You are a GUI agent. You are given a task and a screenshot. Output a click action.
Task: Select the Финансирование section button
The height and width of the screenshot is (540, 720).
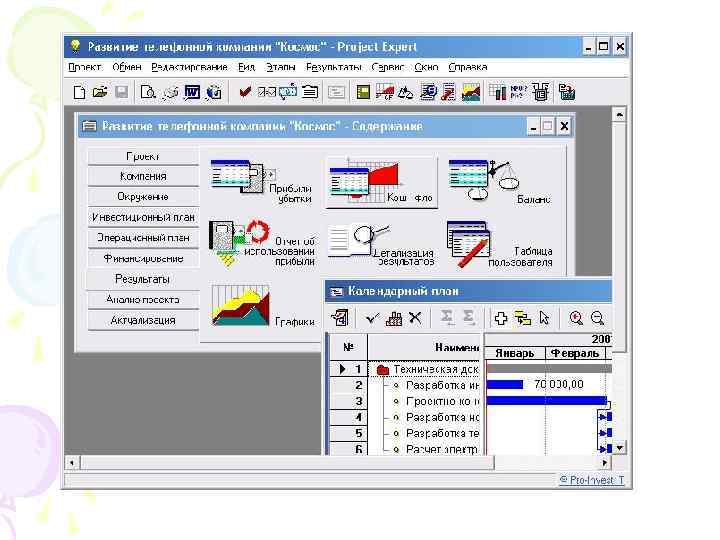(x=143, y=259)
